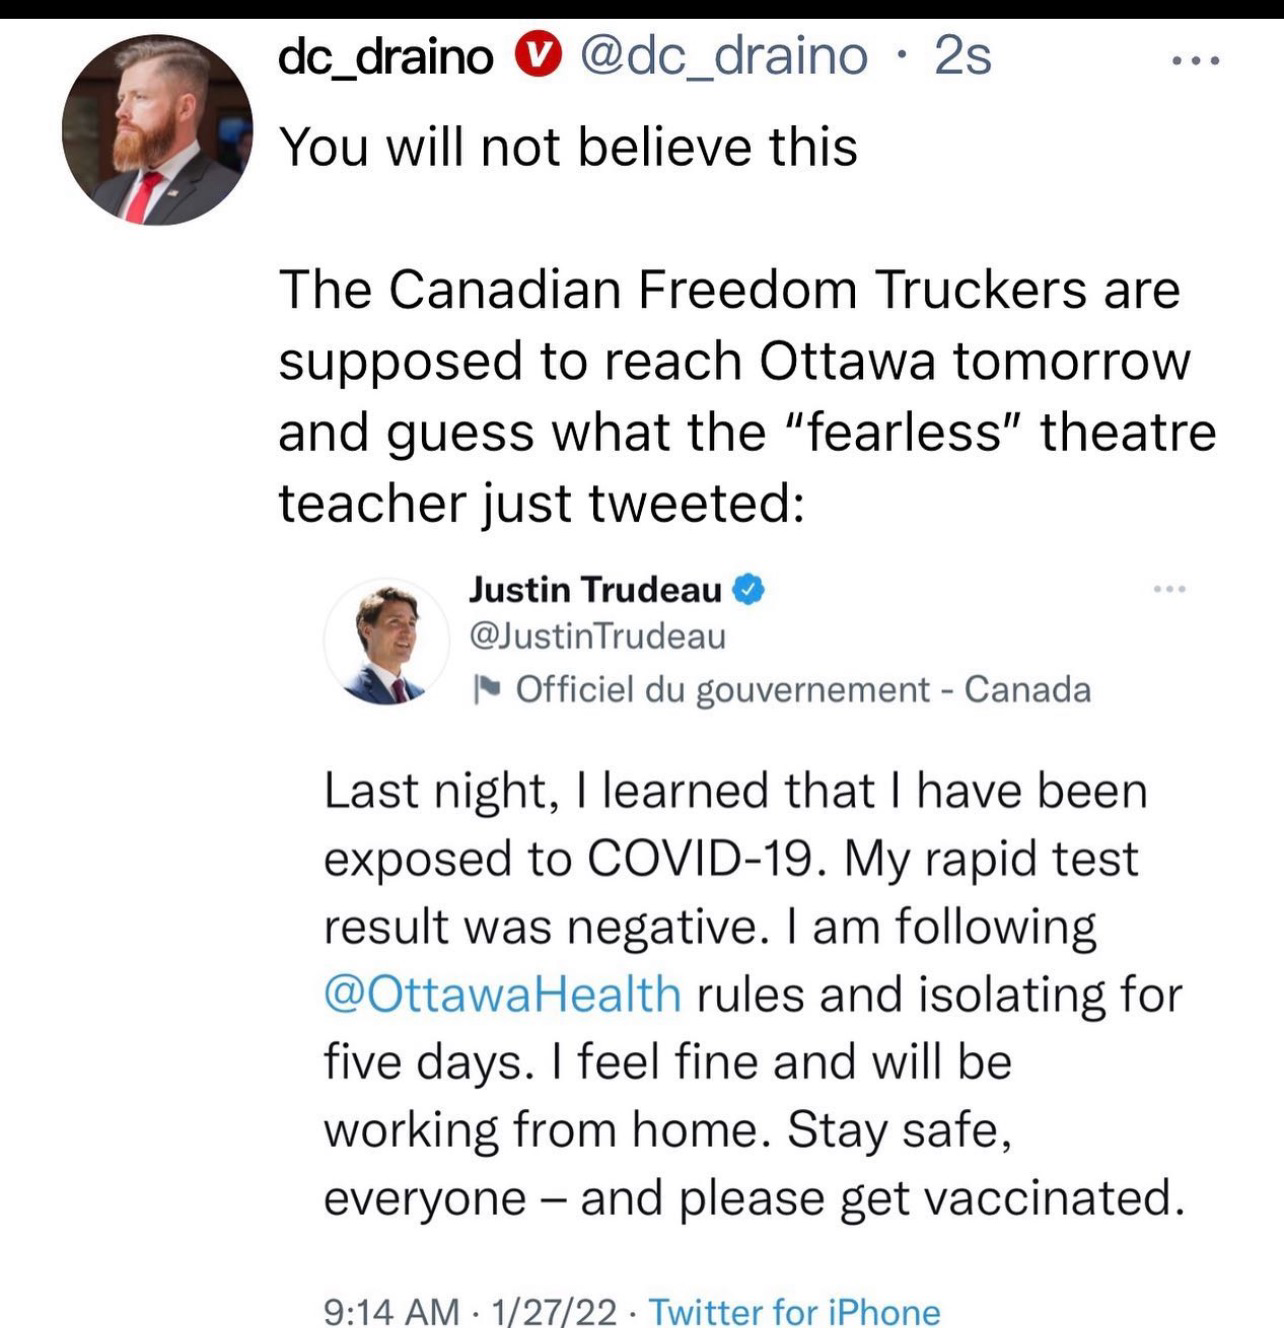The width and height of the screenshot is (1284, 1328).
Task: Open the @dc_draino handle link
Action: pos(723,56)
